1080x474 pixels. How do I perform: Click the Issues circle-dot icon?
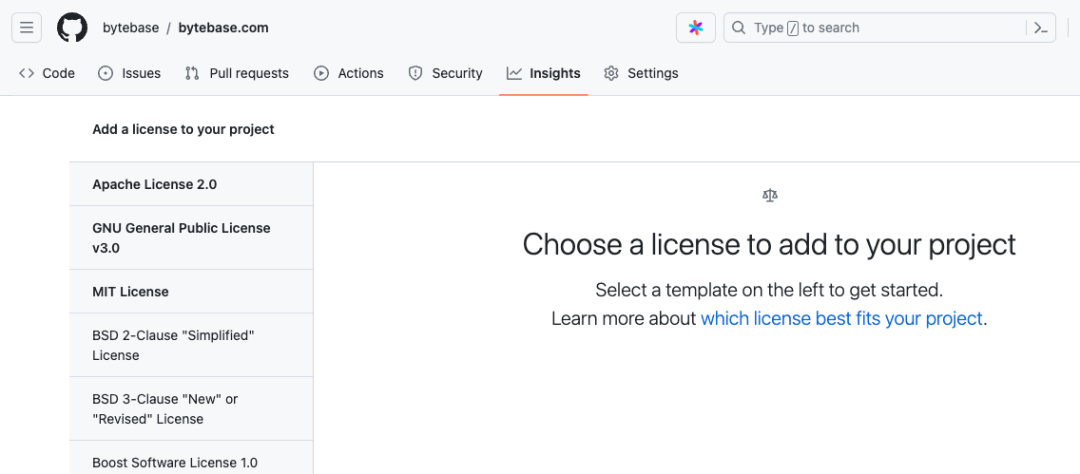105,73
